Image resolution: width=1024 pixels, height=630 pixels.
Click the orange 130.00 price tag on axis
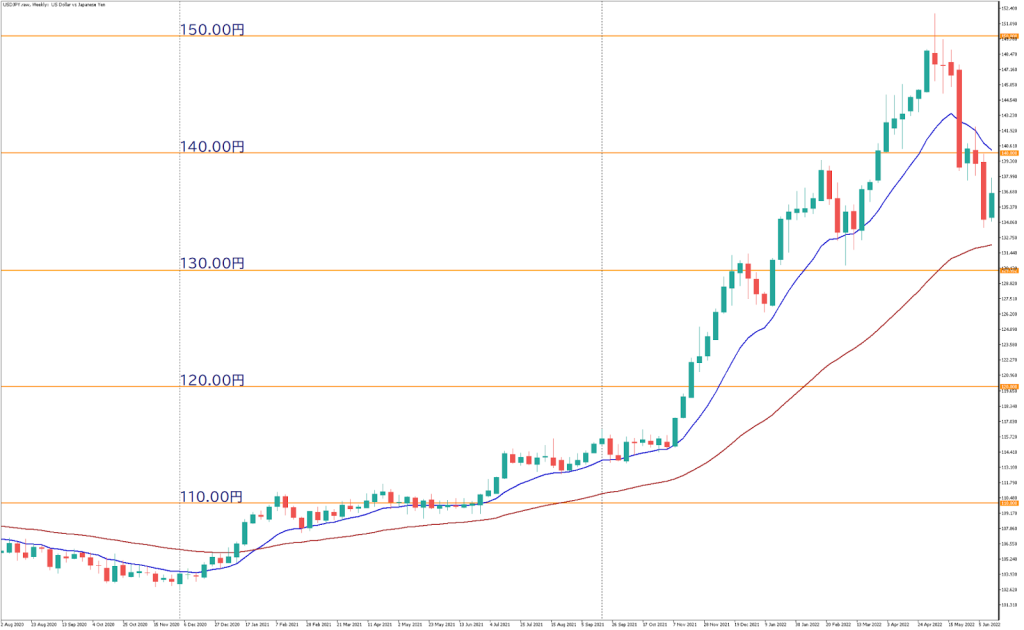click(1009, 270)
